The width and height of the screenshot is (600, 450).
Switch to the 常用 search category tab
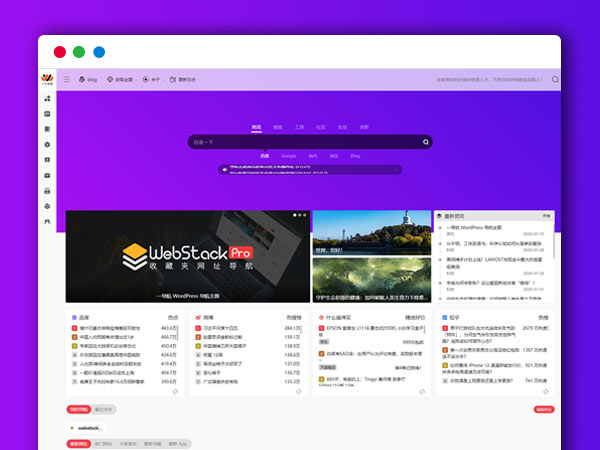[256, 127]
